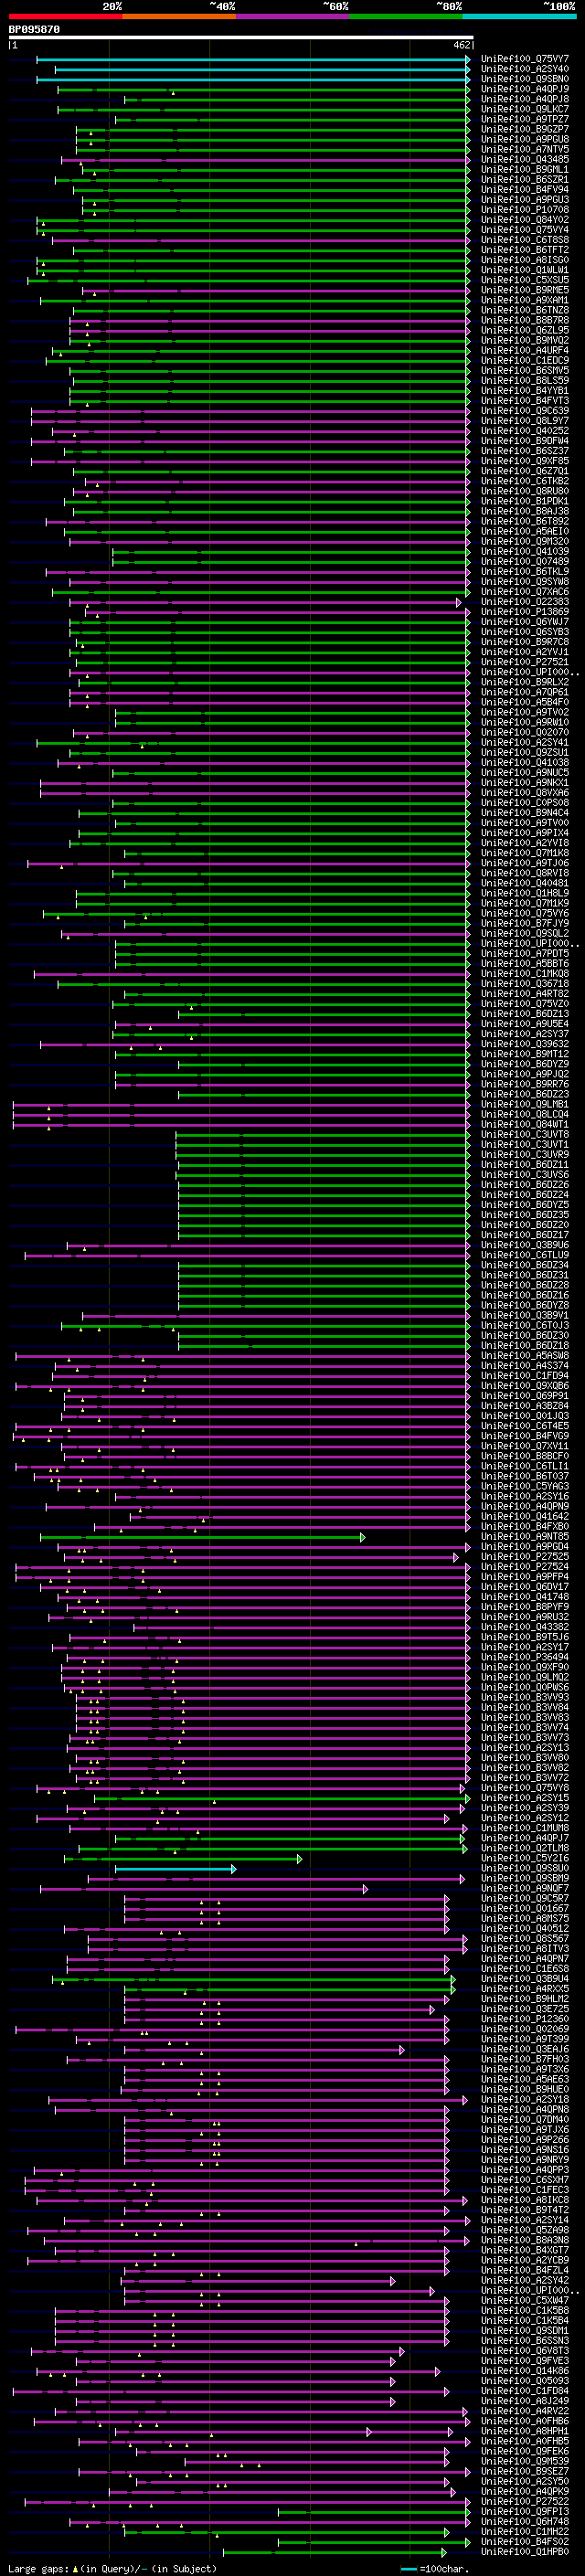585x2576 pixels.
Task: Choose label UniRef100_Q3B9V1
Action: point(525,1316)
